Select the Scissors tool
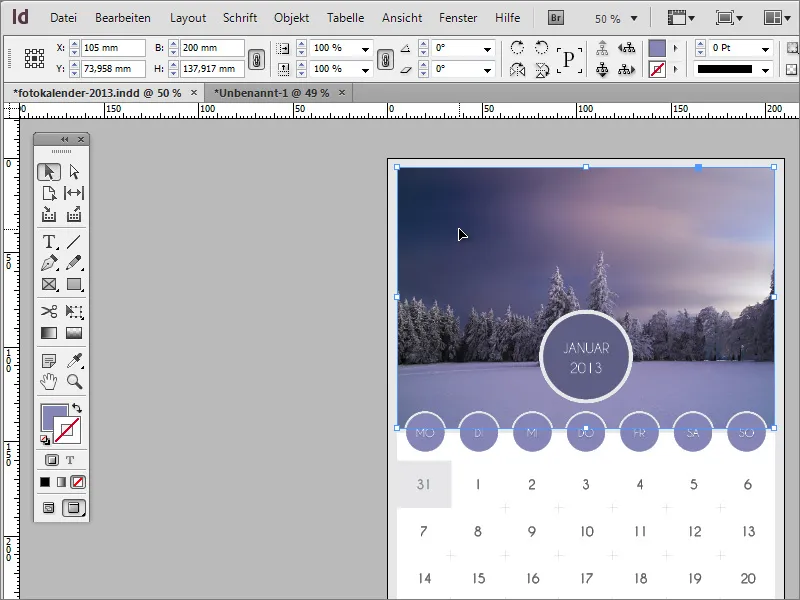 click(x=49, y=311)
